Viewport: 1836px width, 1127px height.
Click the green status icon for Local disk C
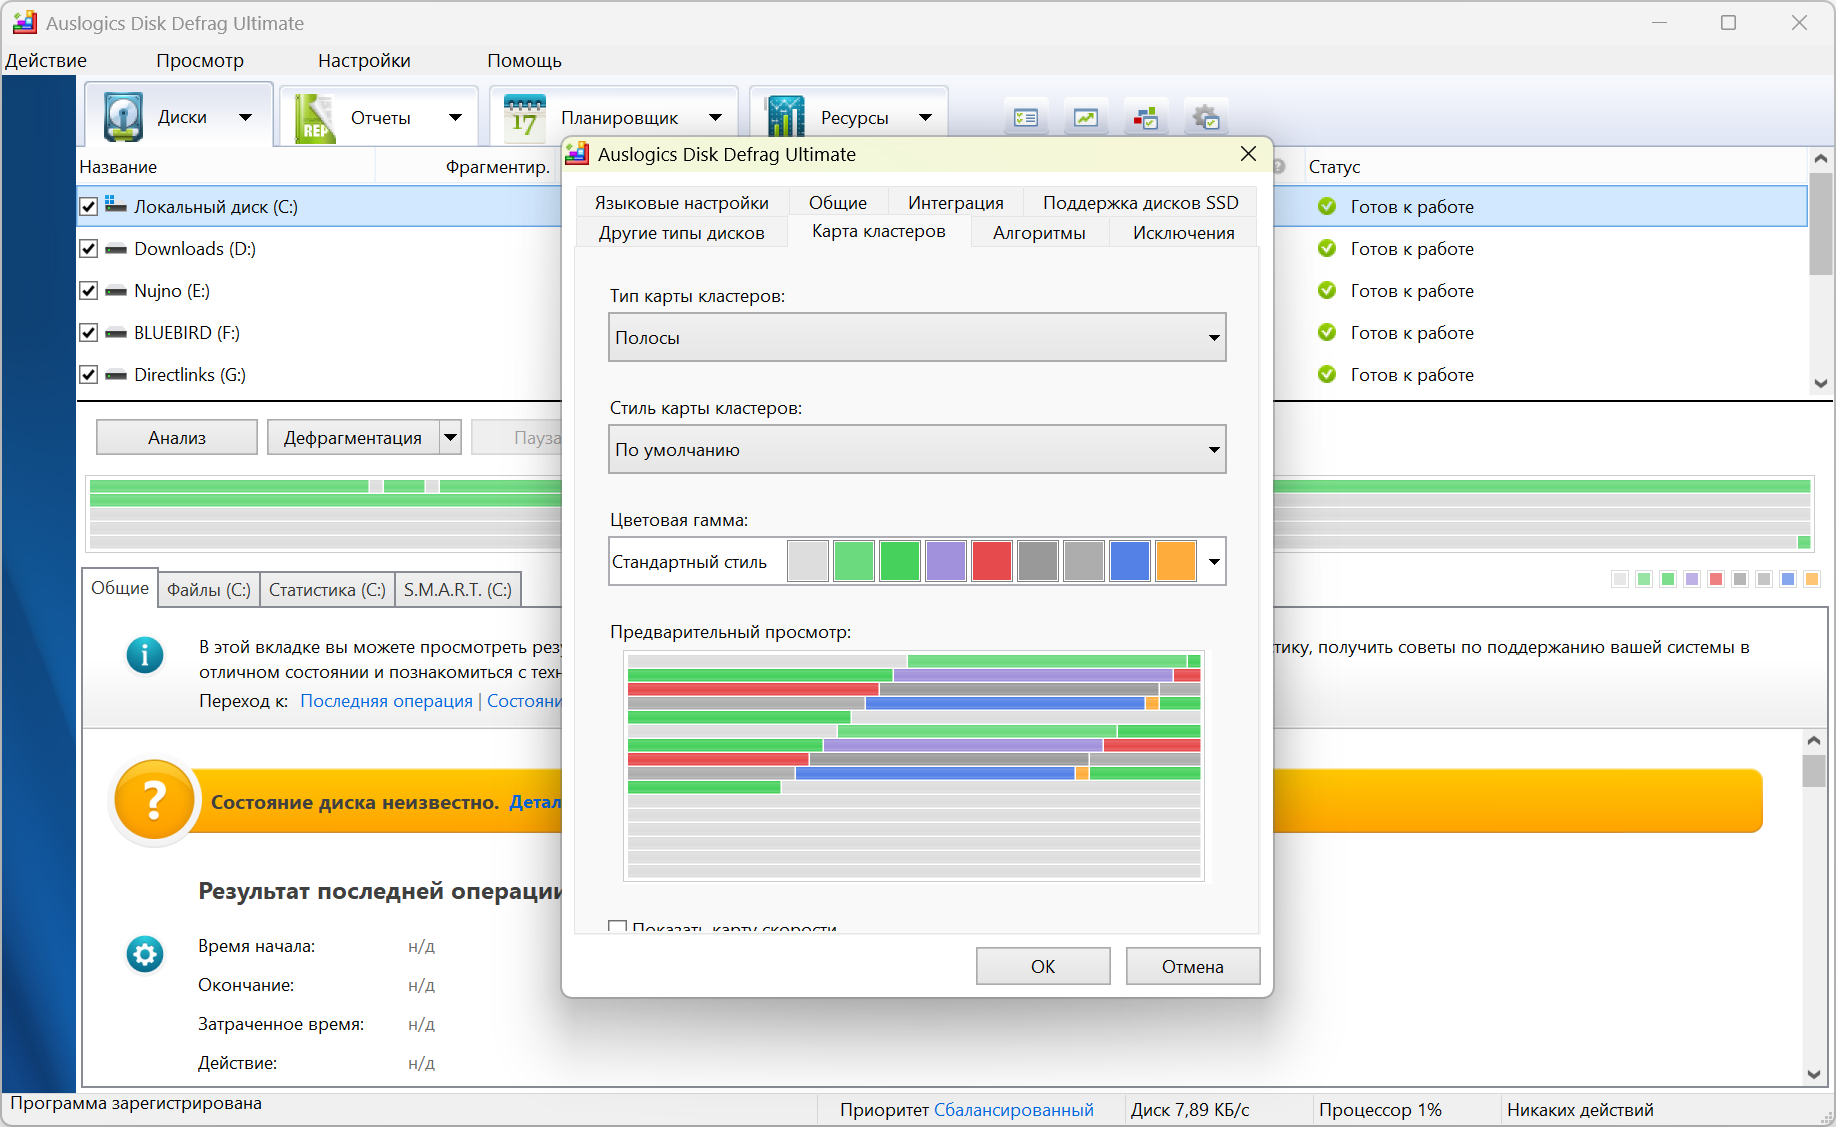pyautogui.click(x=1327, y=206)
